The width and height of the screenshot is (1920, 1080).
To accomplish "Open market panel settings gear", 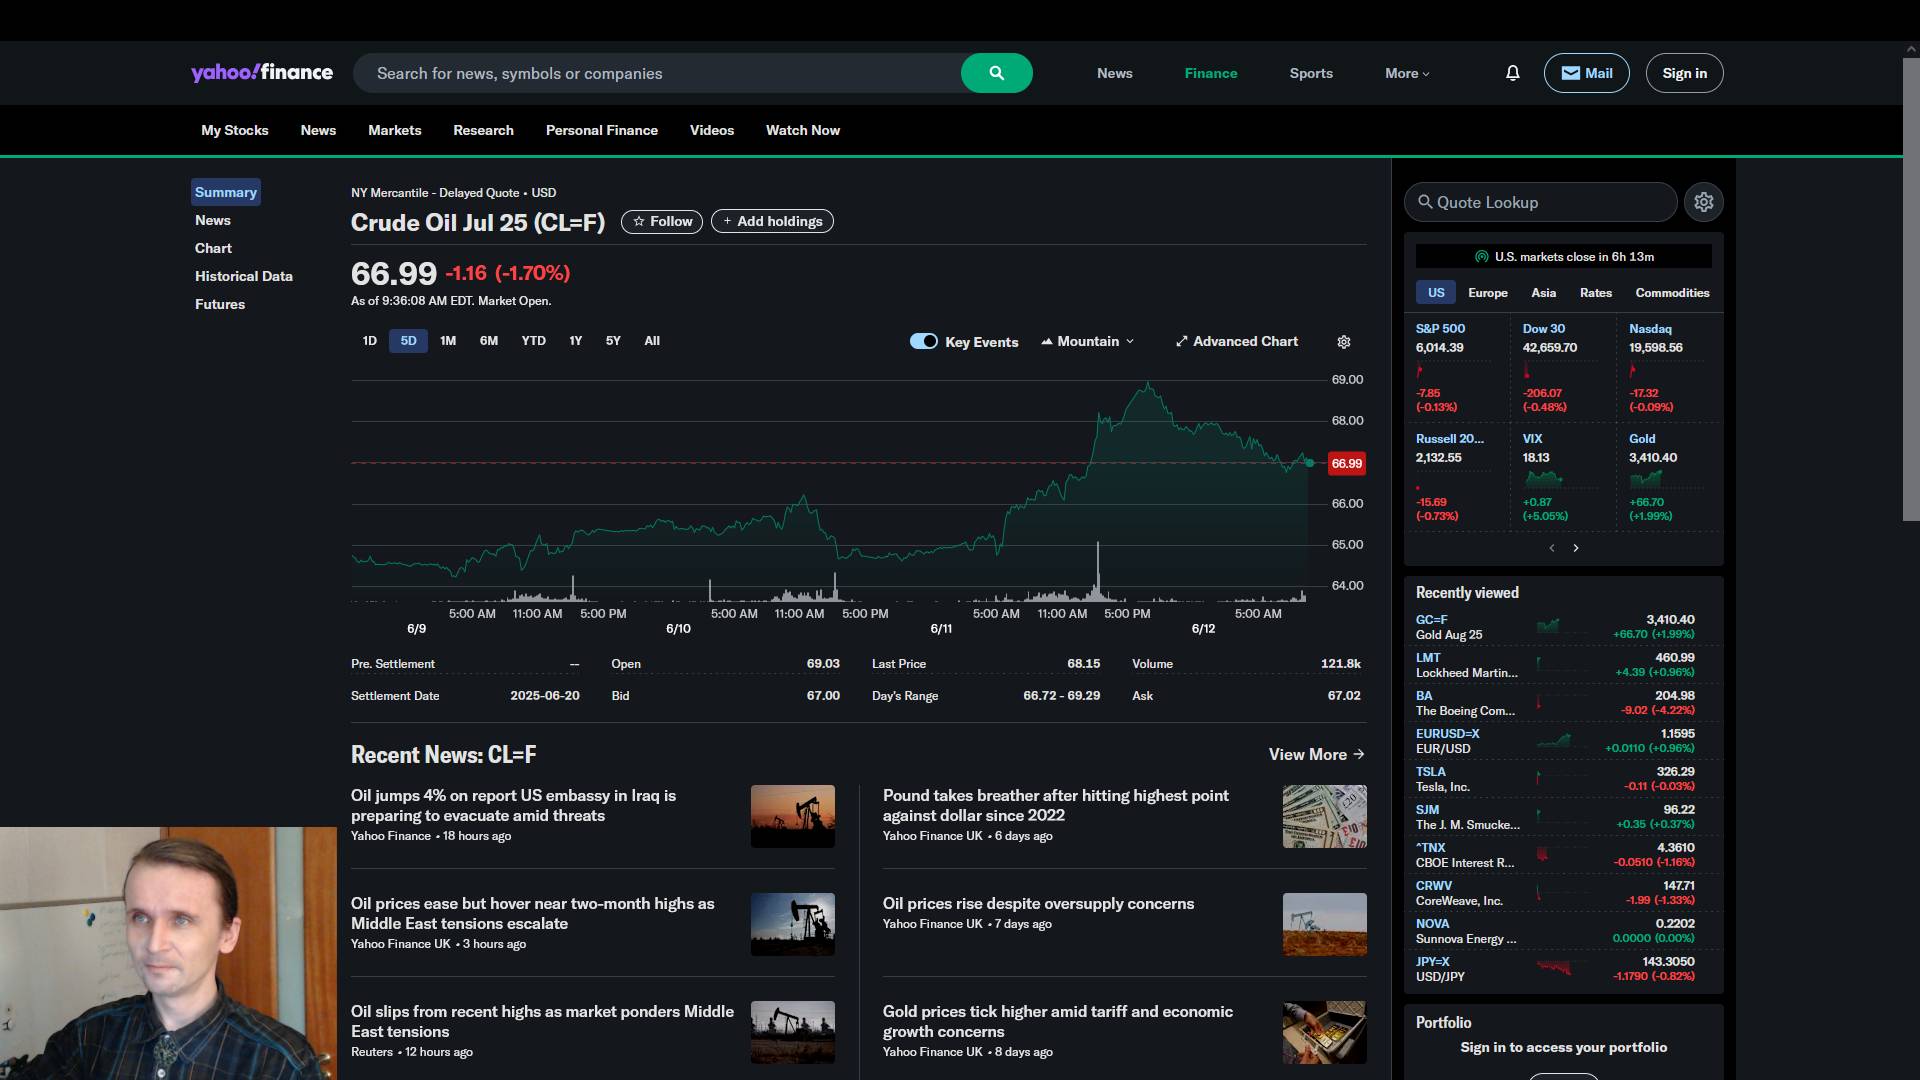I will click(x=1703, y=202).
